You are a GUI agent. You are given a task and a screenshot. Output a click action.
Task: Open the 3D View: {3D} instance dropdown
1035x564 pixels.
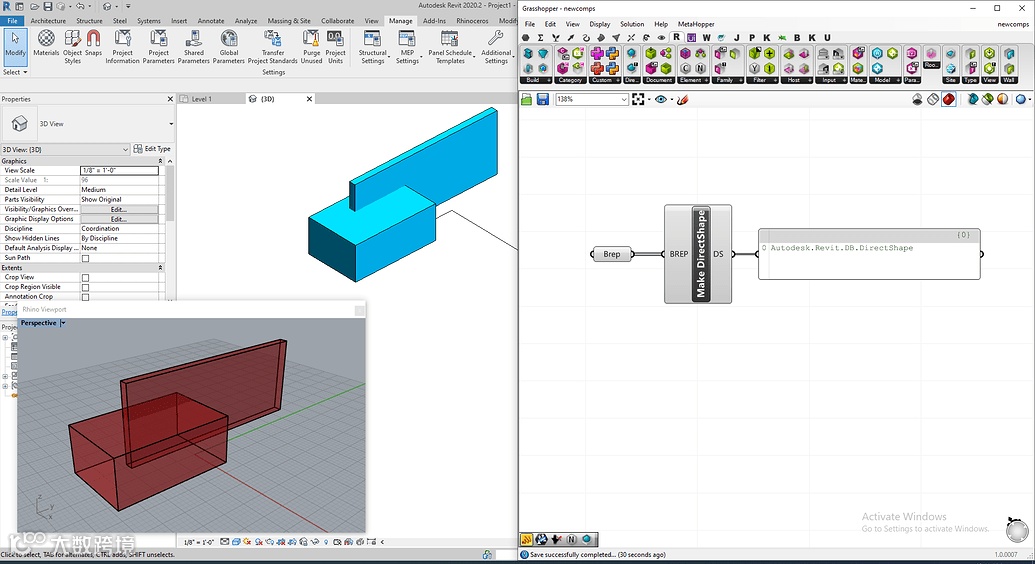125,150
